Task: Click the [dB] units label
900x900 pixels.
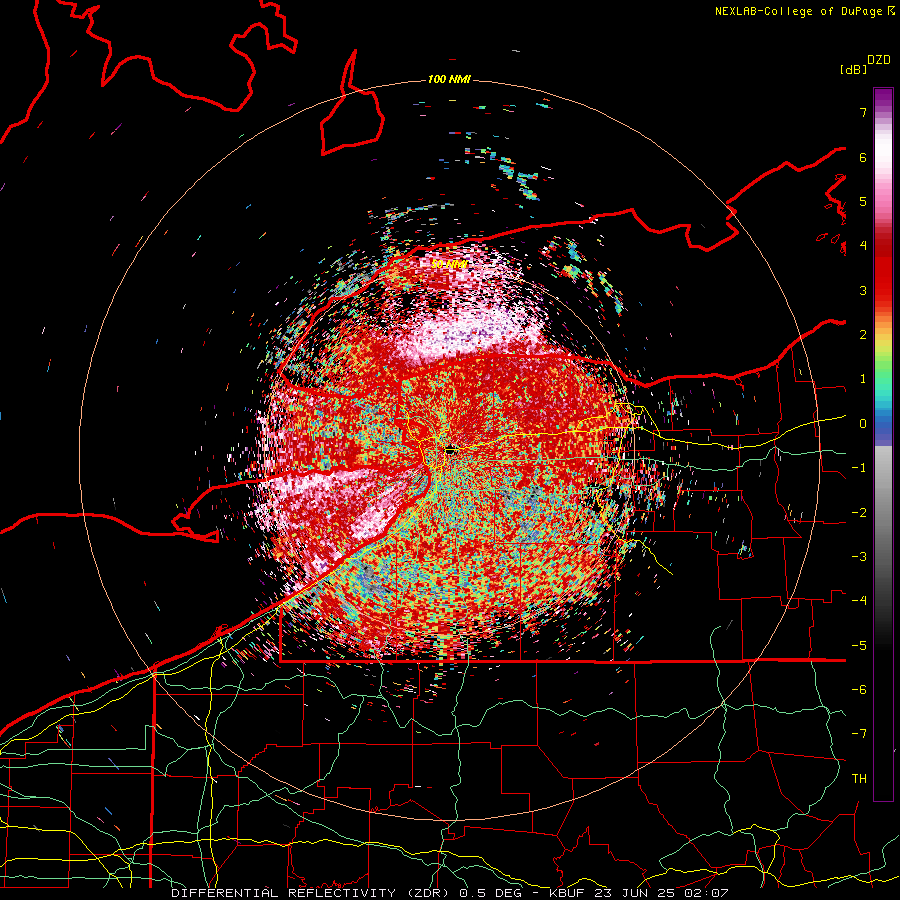Action: click(x=854, y=69)
